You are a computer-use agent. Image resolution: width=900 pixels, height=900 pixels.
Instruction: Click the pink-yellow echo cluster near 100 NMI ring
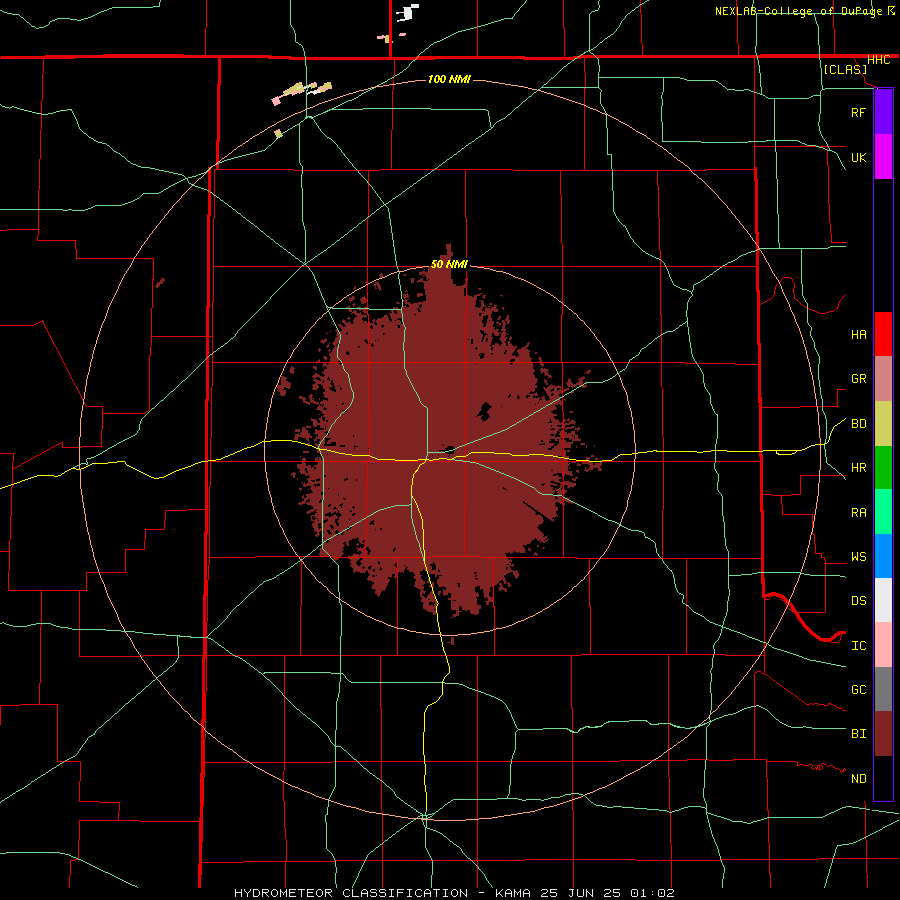[x=301, y=92]
